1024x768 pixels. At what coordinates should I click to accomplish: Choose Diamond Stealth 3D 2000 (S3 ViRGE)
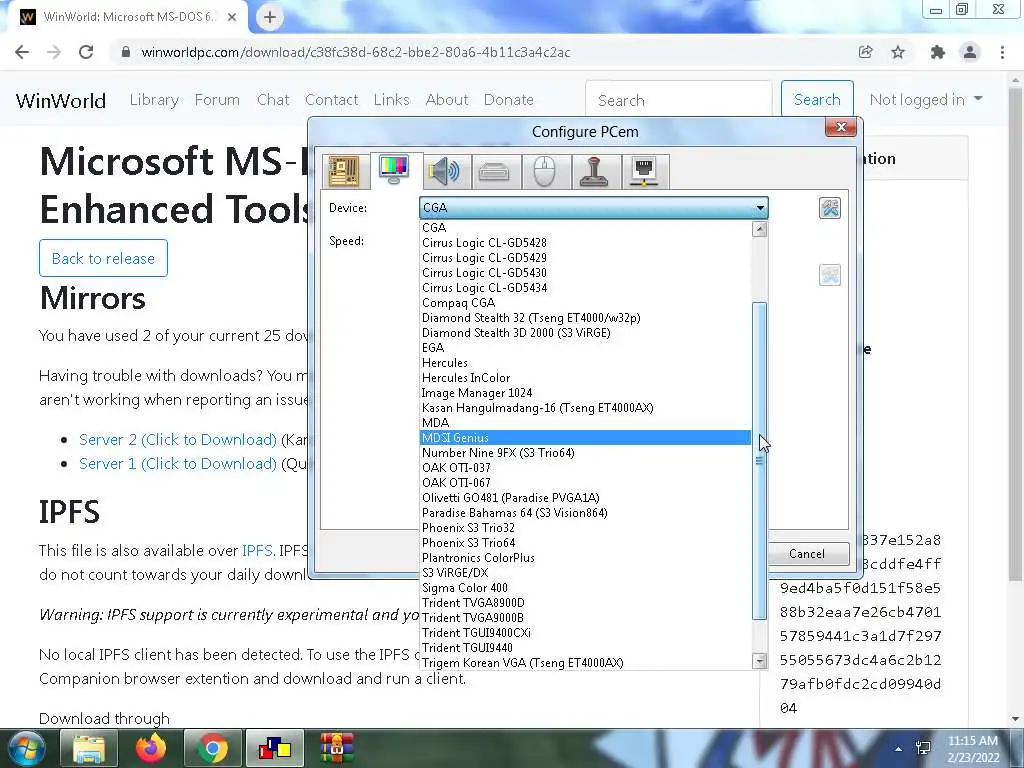coord(585,333)
